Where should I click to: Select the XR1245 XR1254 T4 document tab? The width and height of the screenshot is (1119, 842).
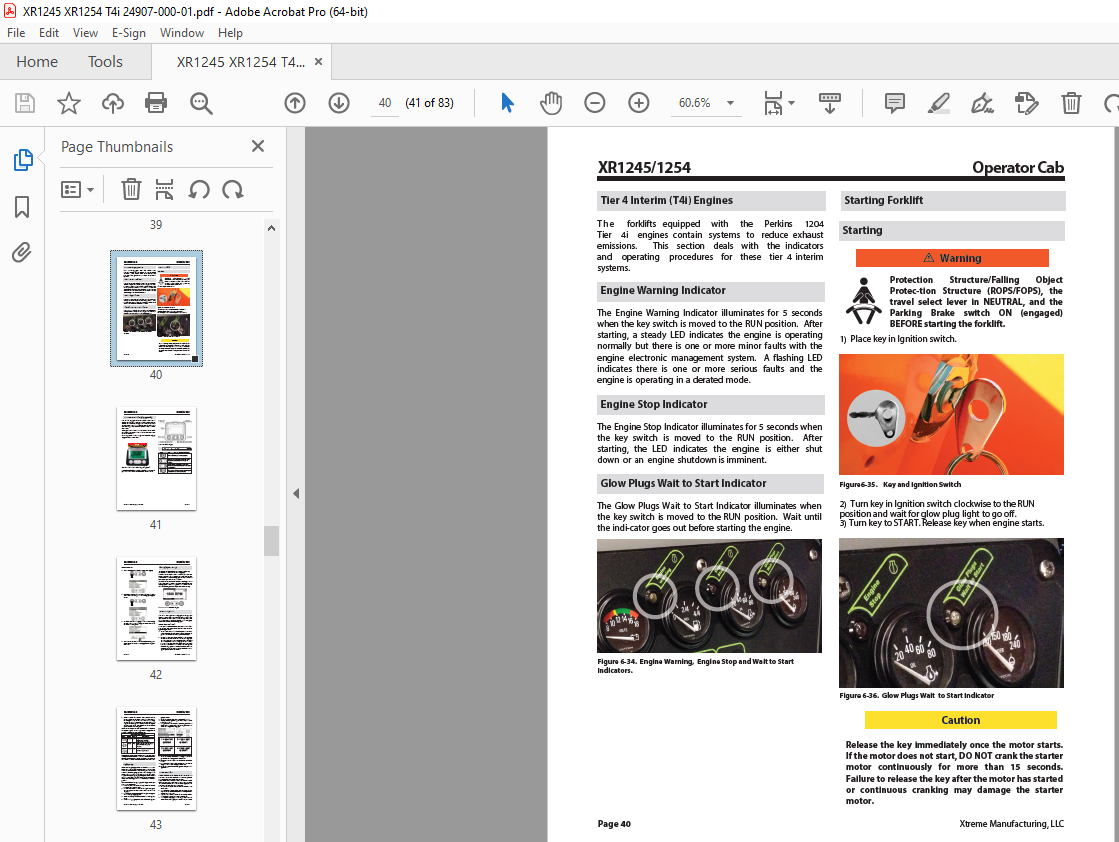pyautogui.click(x=240, y=62)
